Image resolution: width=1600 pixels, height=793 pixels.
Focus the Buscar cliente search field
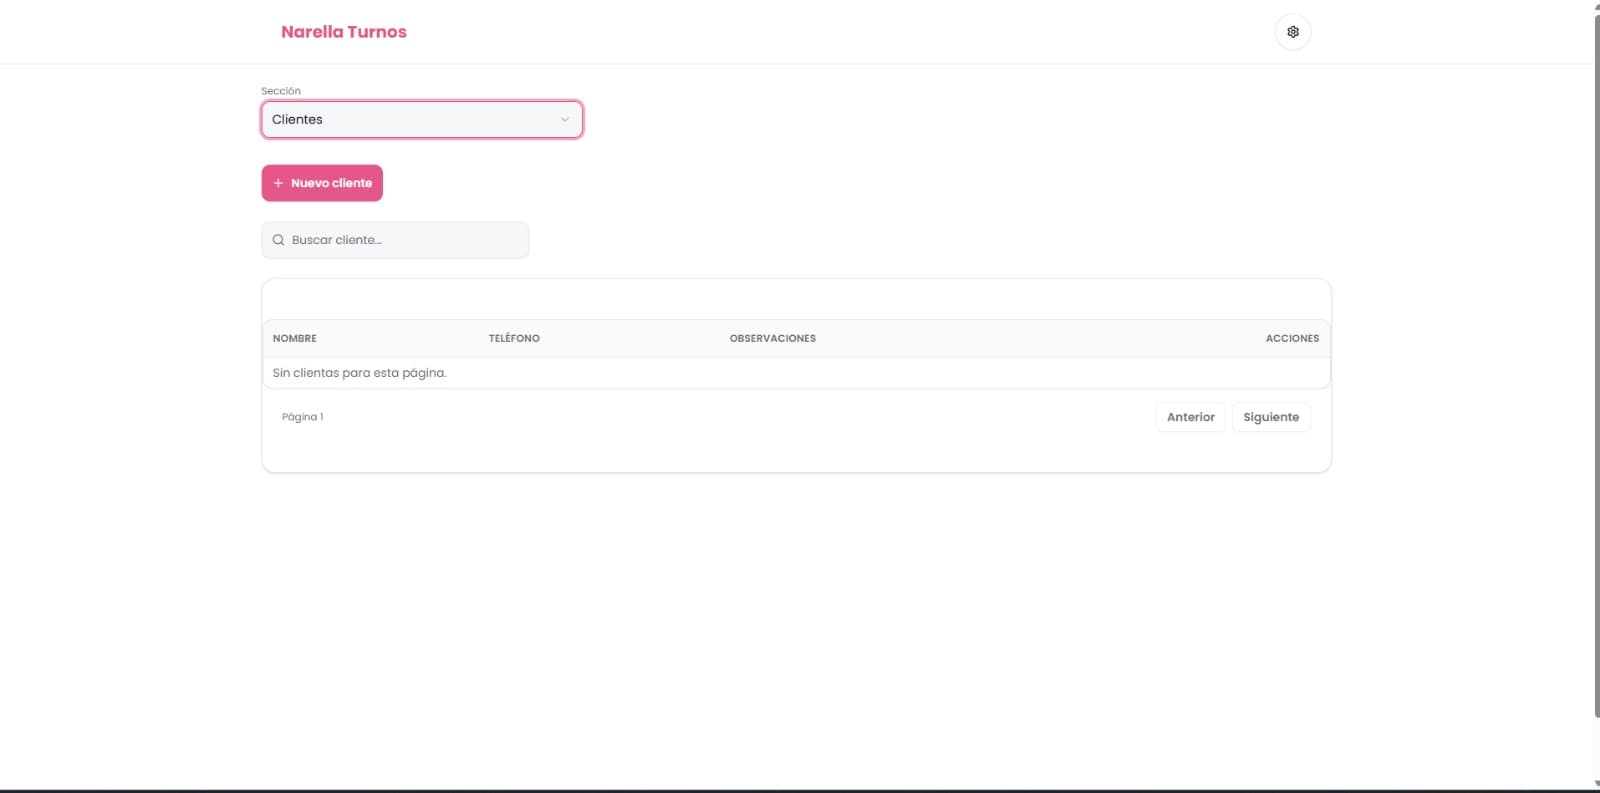coord(395,240)
